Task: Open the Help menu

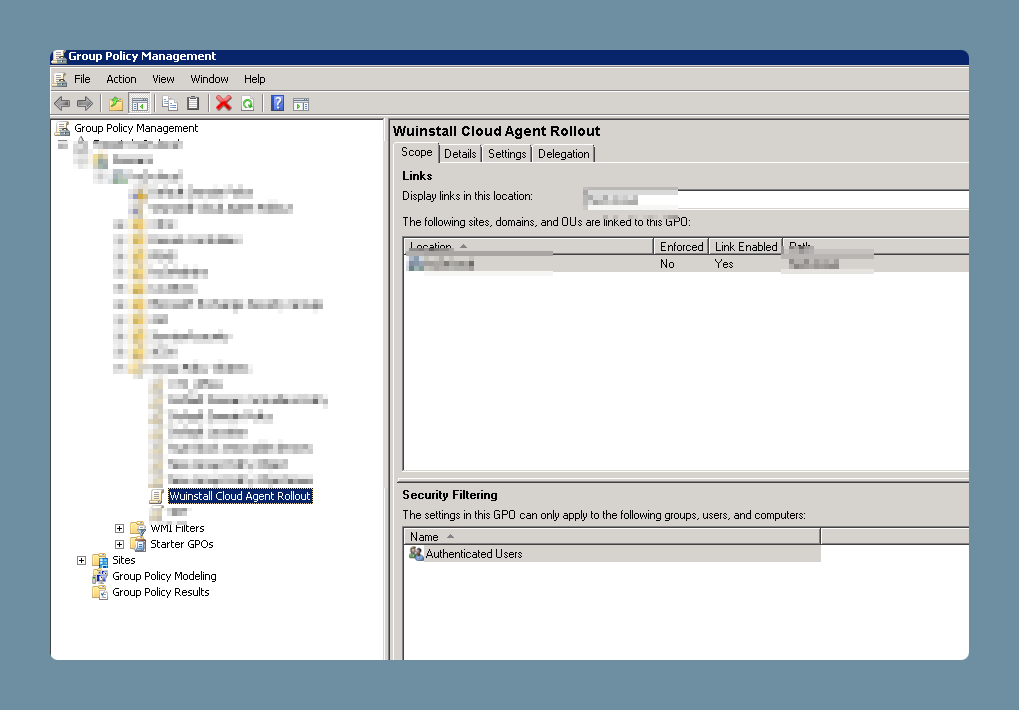Action: (255, 79)
